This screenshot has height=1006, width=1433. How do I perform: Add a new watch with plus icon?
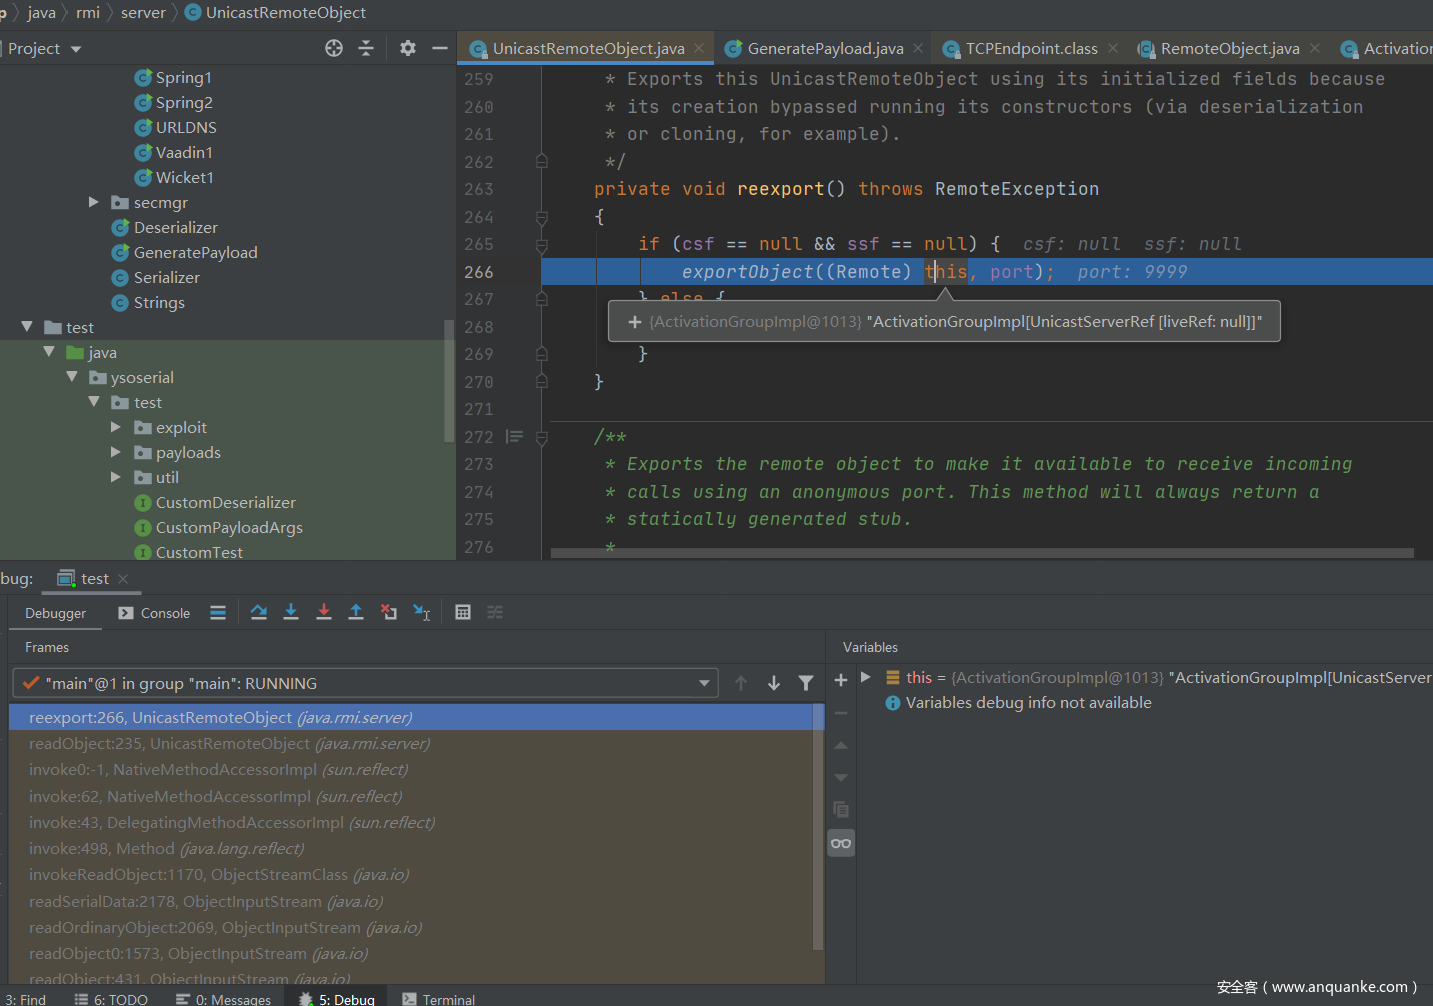[x=841, y=680]
